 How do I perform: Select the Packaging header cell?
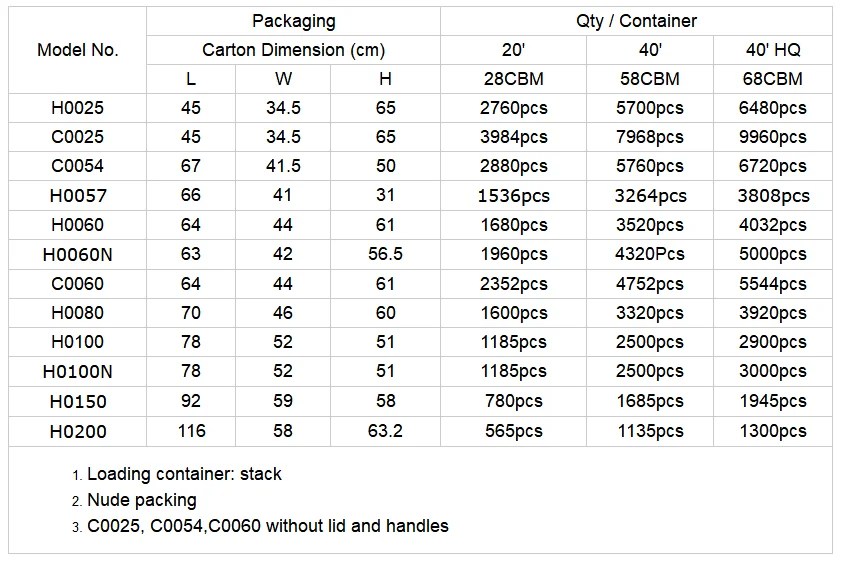[293, 21]
